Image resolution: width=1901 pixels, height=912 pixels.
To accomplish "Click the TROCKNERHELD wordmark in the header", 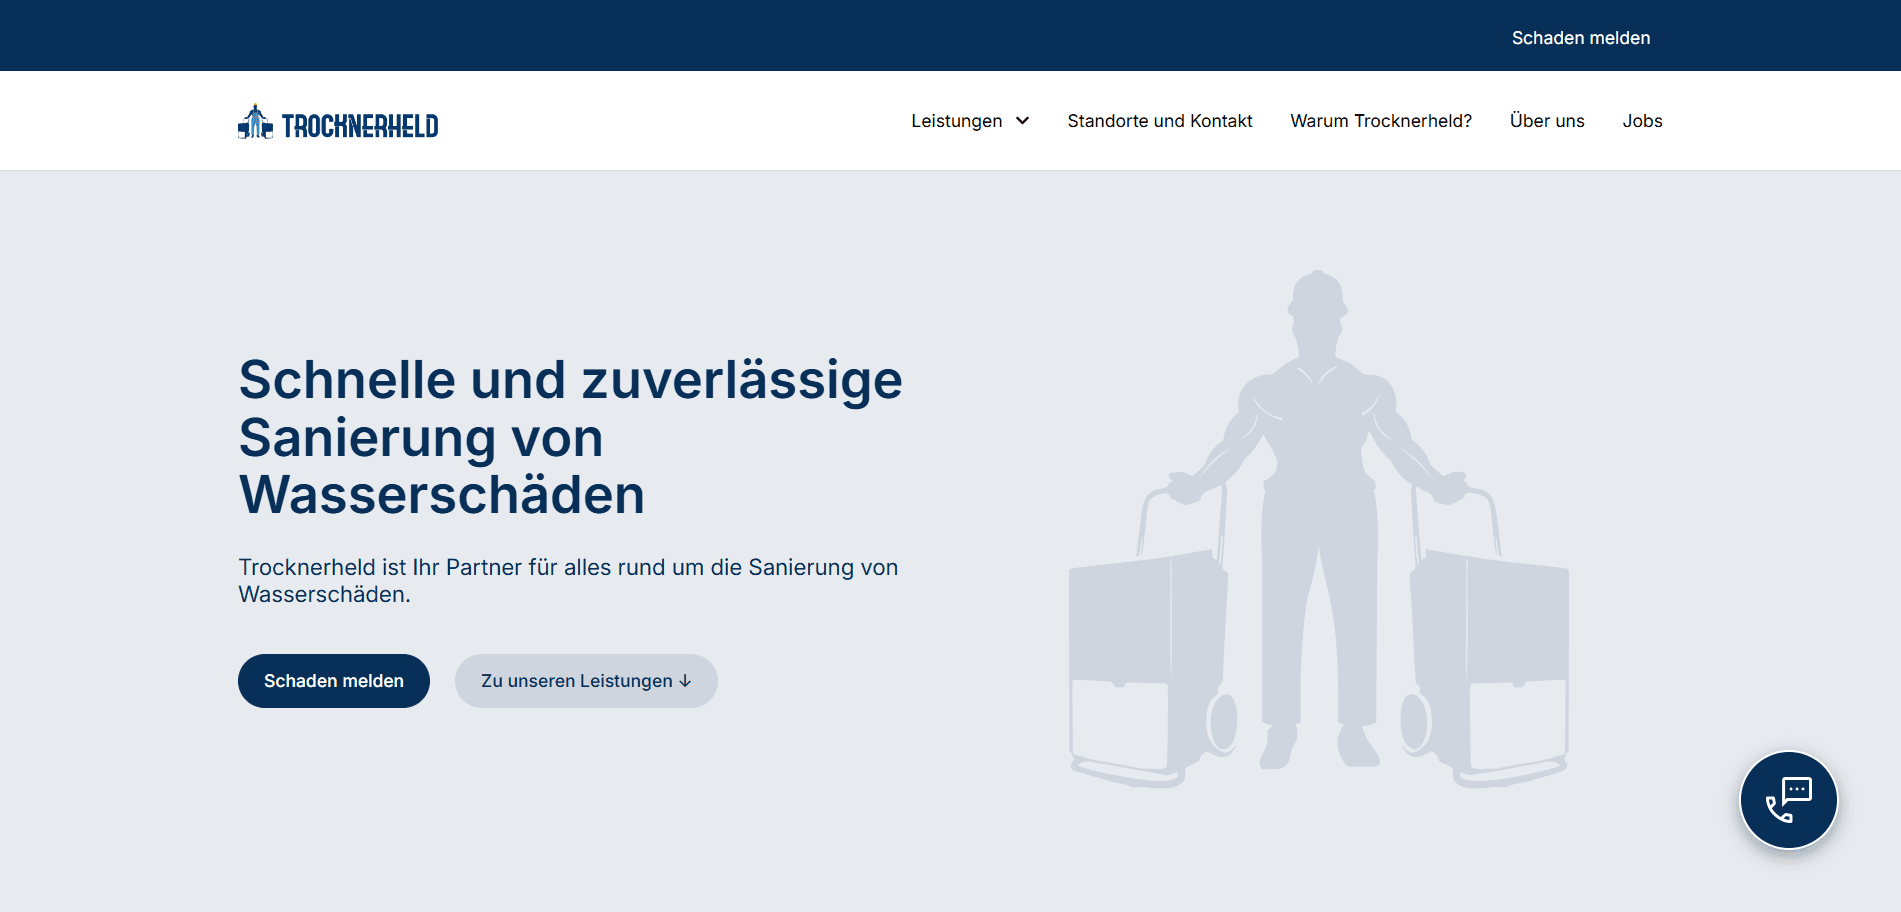I will [x=360, y=126].
